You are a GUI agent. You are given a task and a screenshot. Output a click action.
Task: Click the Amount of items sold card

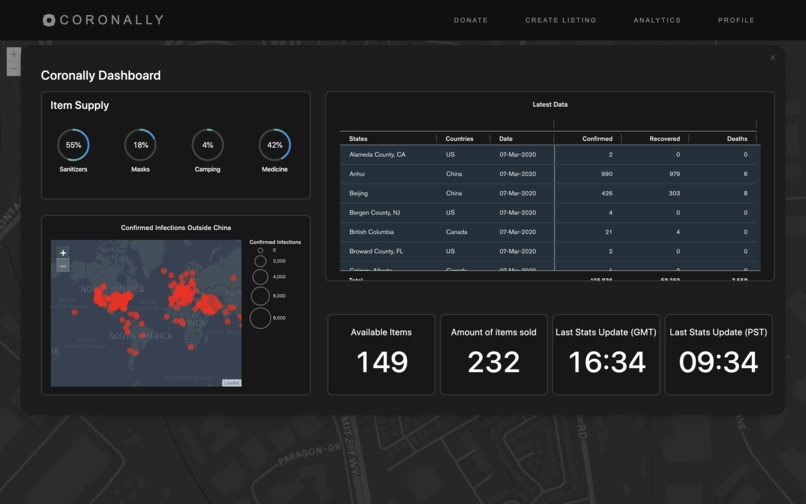pyautogui.click(x=493, y=354)
